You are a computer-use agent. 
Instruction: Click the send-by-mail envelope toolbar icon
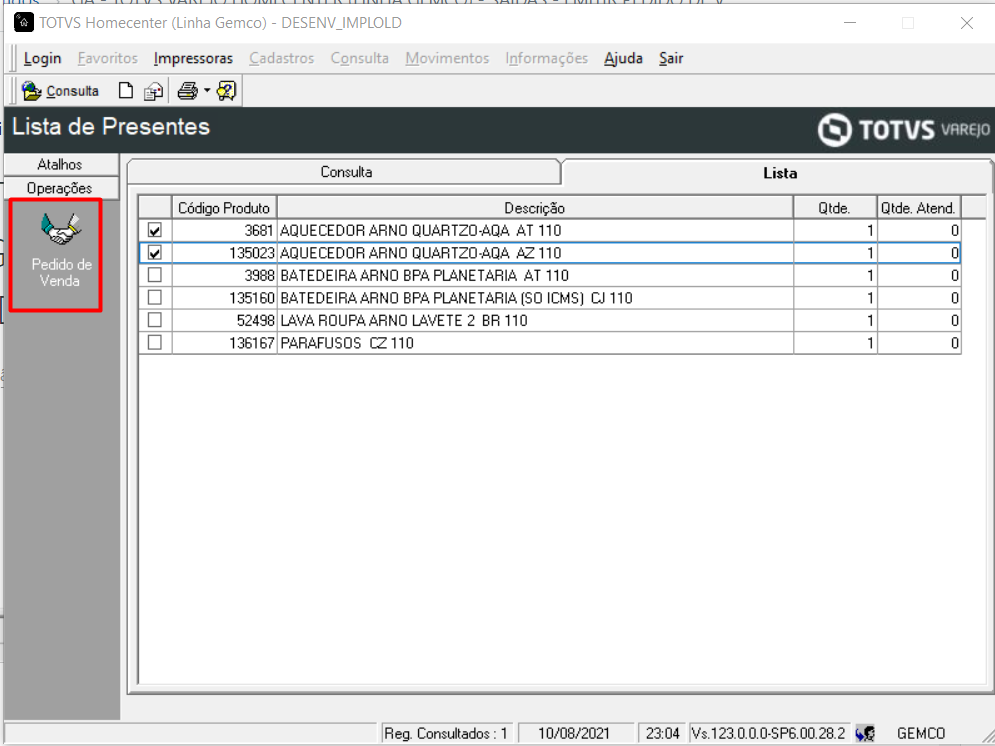(x=154, y=91)
